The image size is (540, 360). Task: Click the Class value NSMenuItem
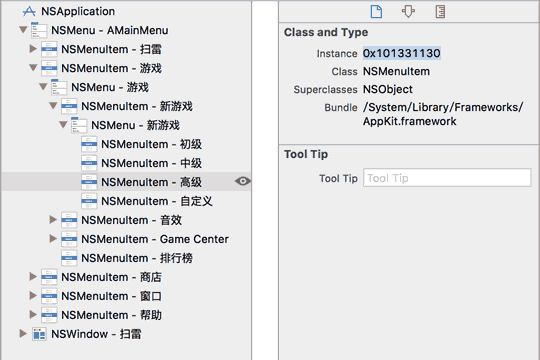tap(396, 72)
